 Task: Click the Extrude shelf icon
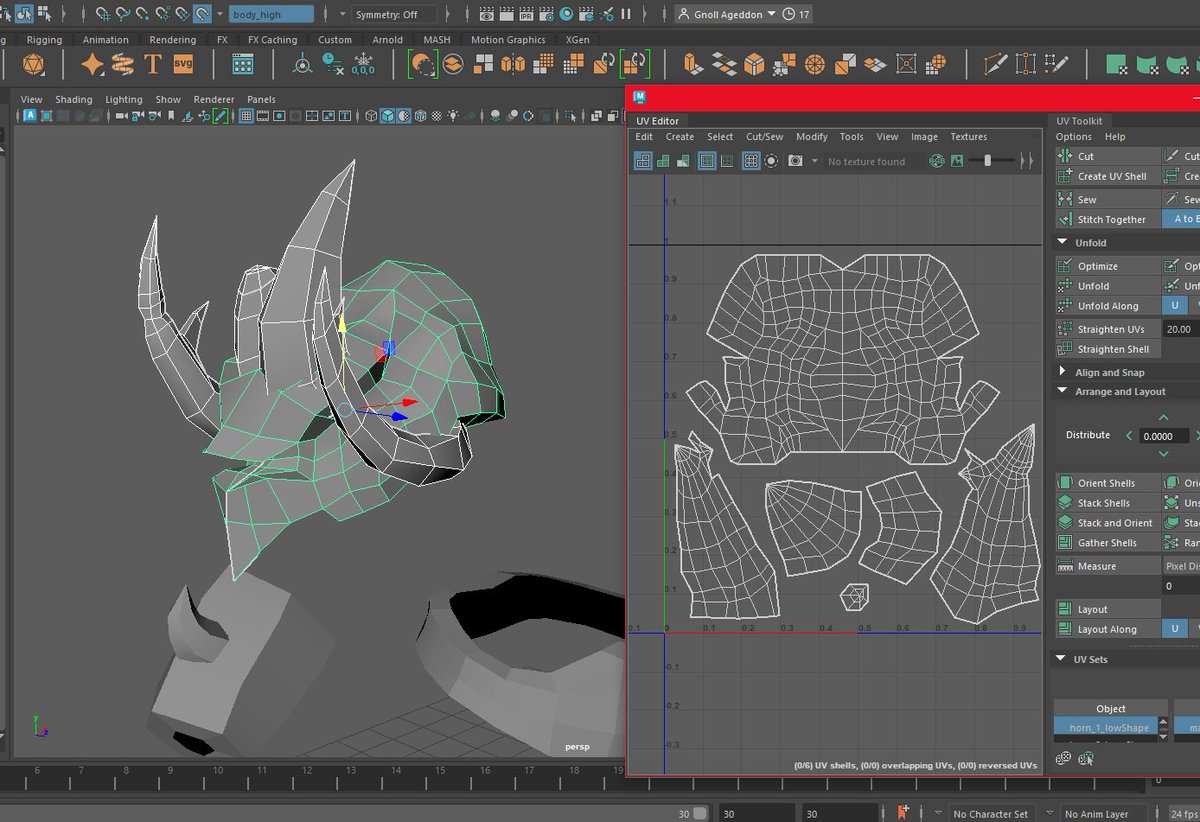(692, 65)
